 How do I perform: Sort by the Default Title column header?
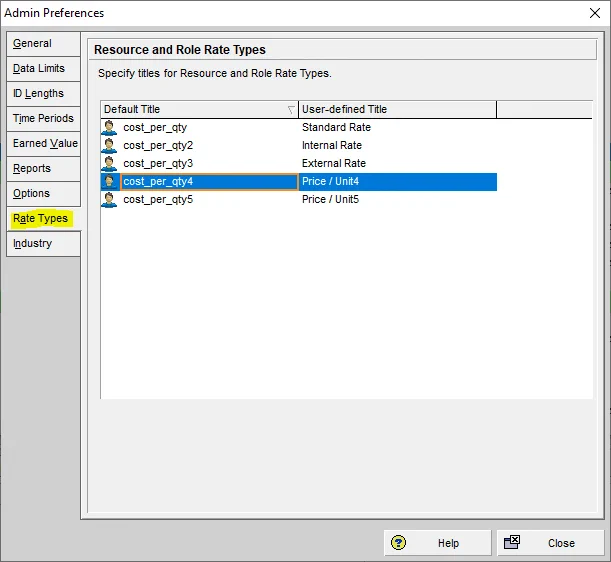click(x=199, y=110)
